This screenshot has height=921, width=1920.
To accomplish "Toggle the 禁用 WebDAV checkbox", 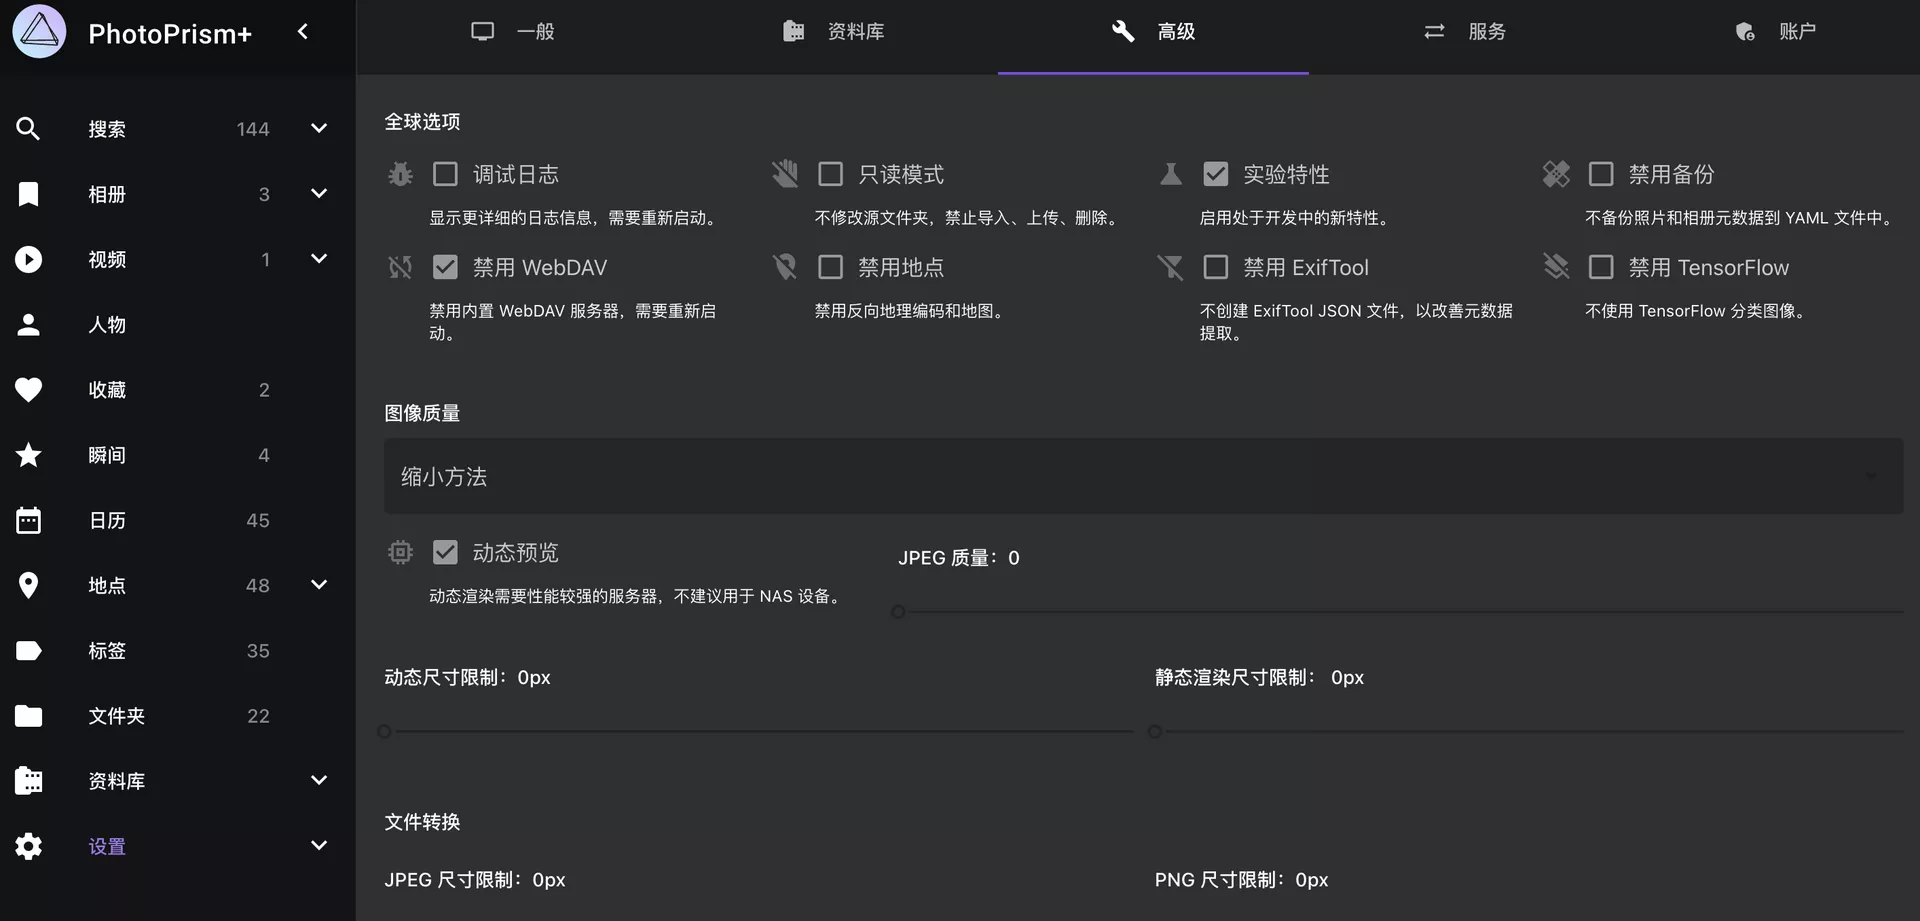I will pyautogui.click(x=445, y=267).
